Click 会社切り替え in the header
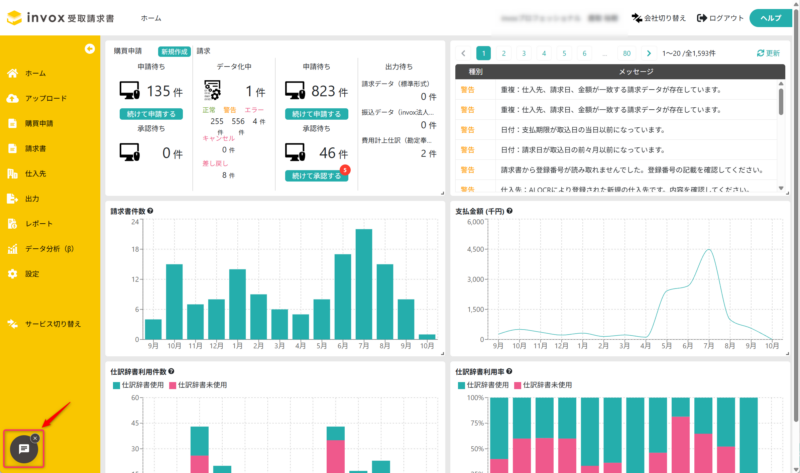The width and height of the screenshot is (800, 473). 659,18
